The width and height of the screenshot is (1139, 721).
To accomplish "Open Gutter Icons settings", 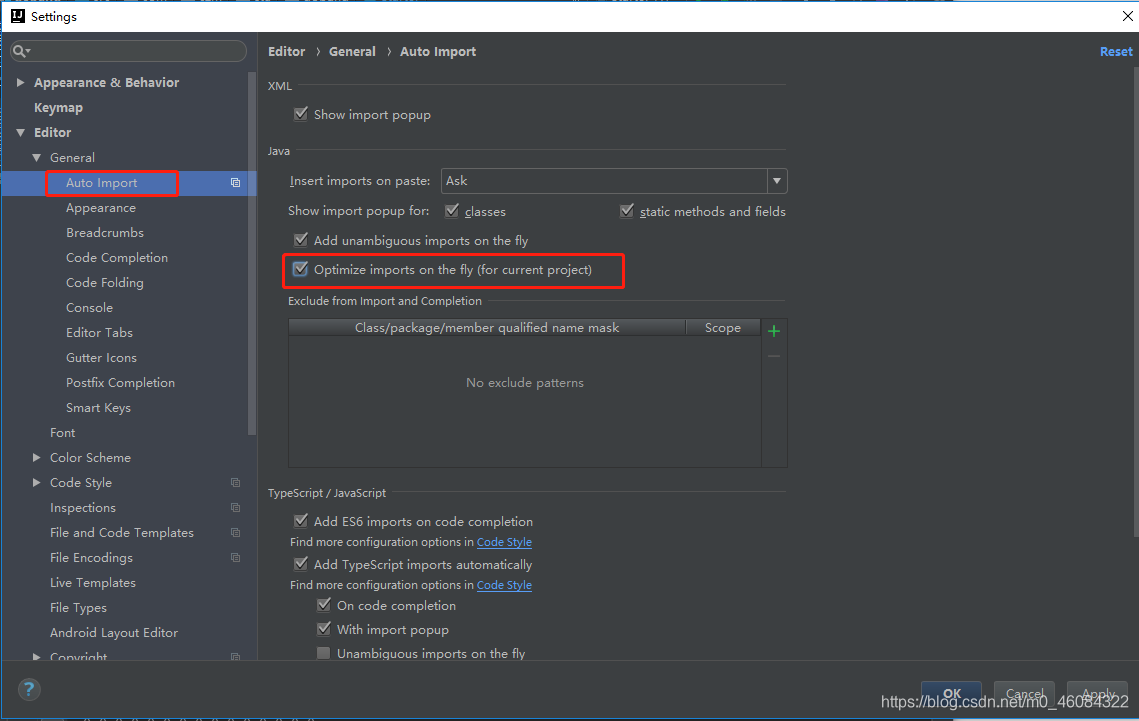I will point(101,357).
